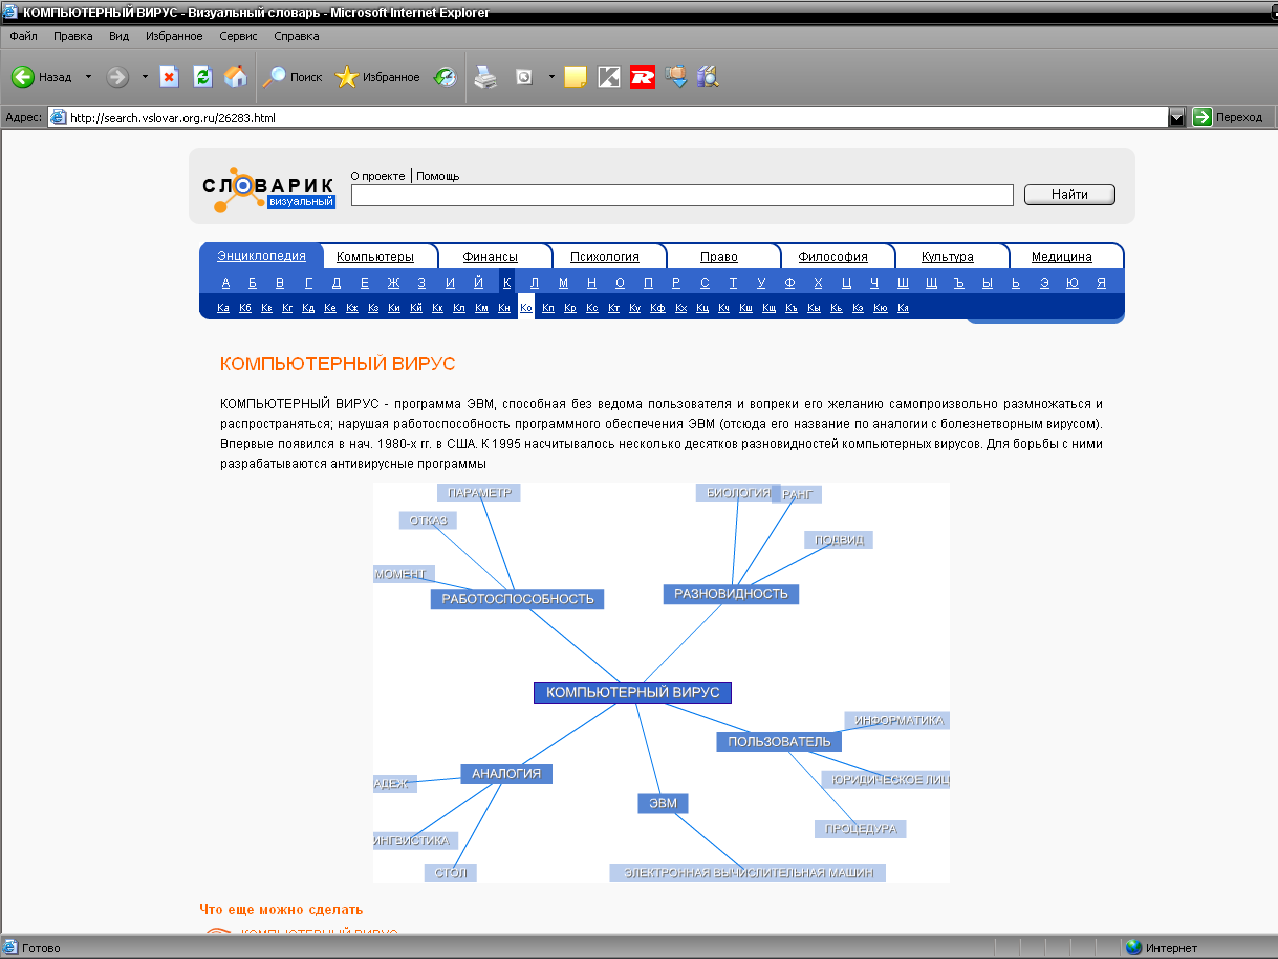Select the ПРОЦЕДУРА node in the graph

(860, 829)
